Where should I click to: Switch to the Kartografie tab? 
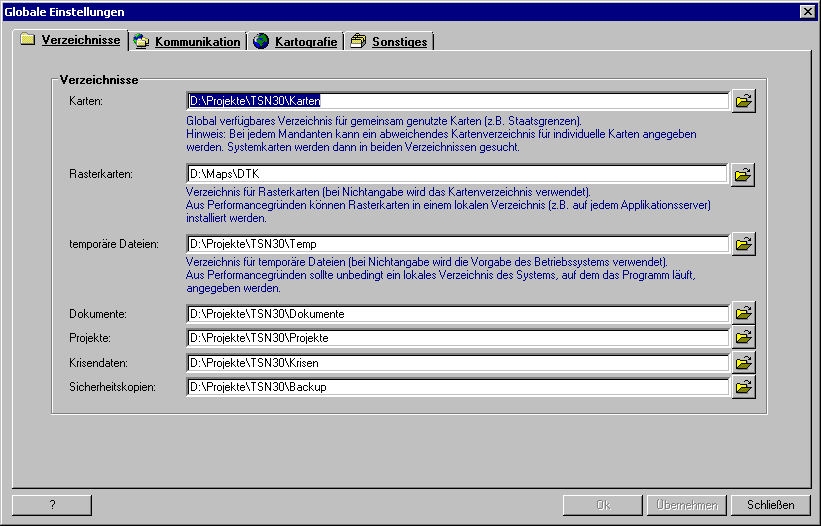[295, 41]
